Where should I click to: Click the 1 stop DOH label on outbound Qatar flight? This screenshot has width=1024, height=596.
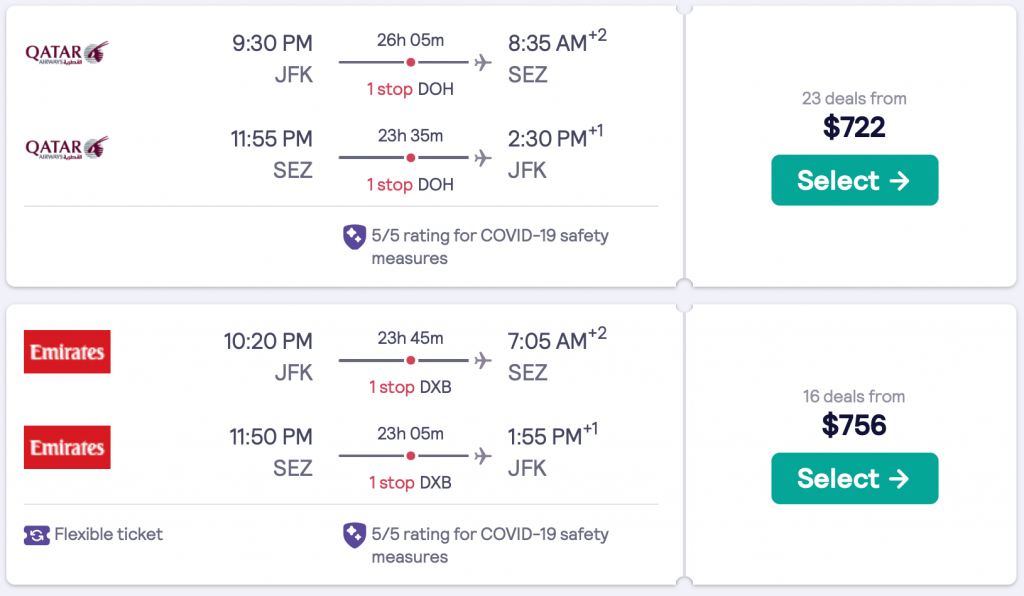coord(410,89)
